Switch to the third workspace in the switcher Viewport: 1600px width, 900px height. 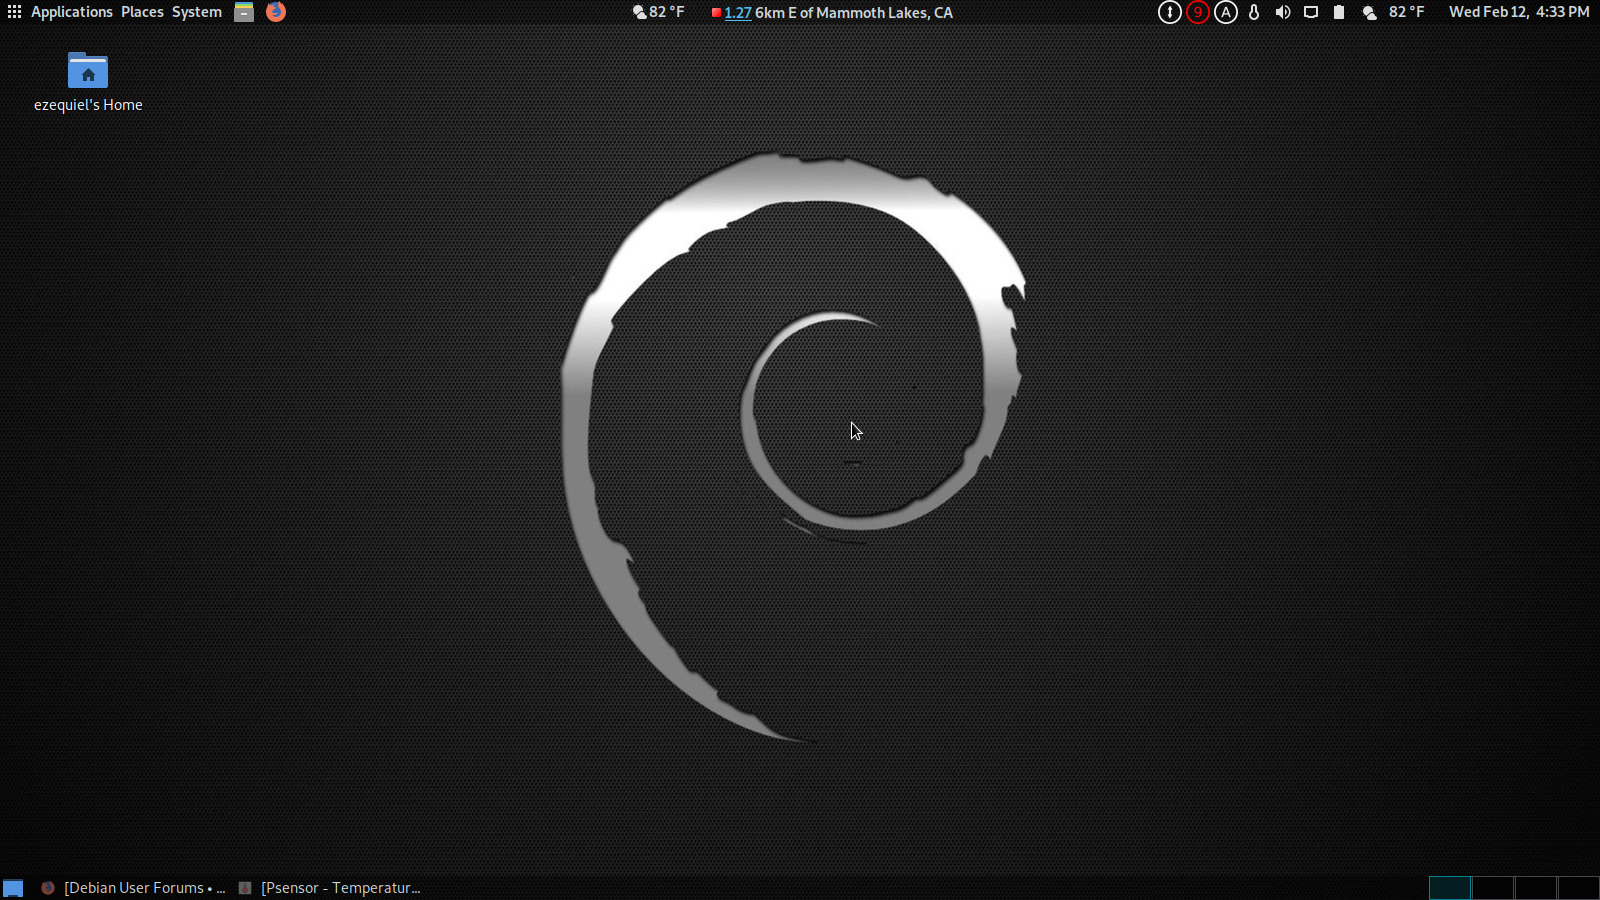(x=1536, y=888)
